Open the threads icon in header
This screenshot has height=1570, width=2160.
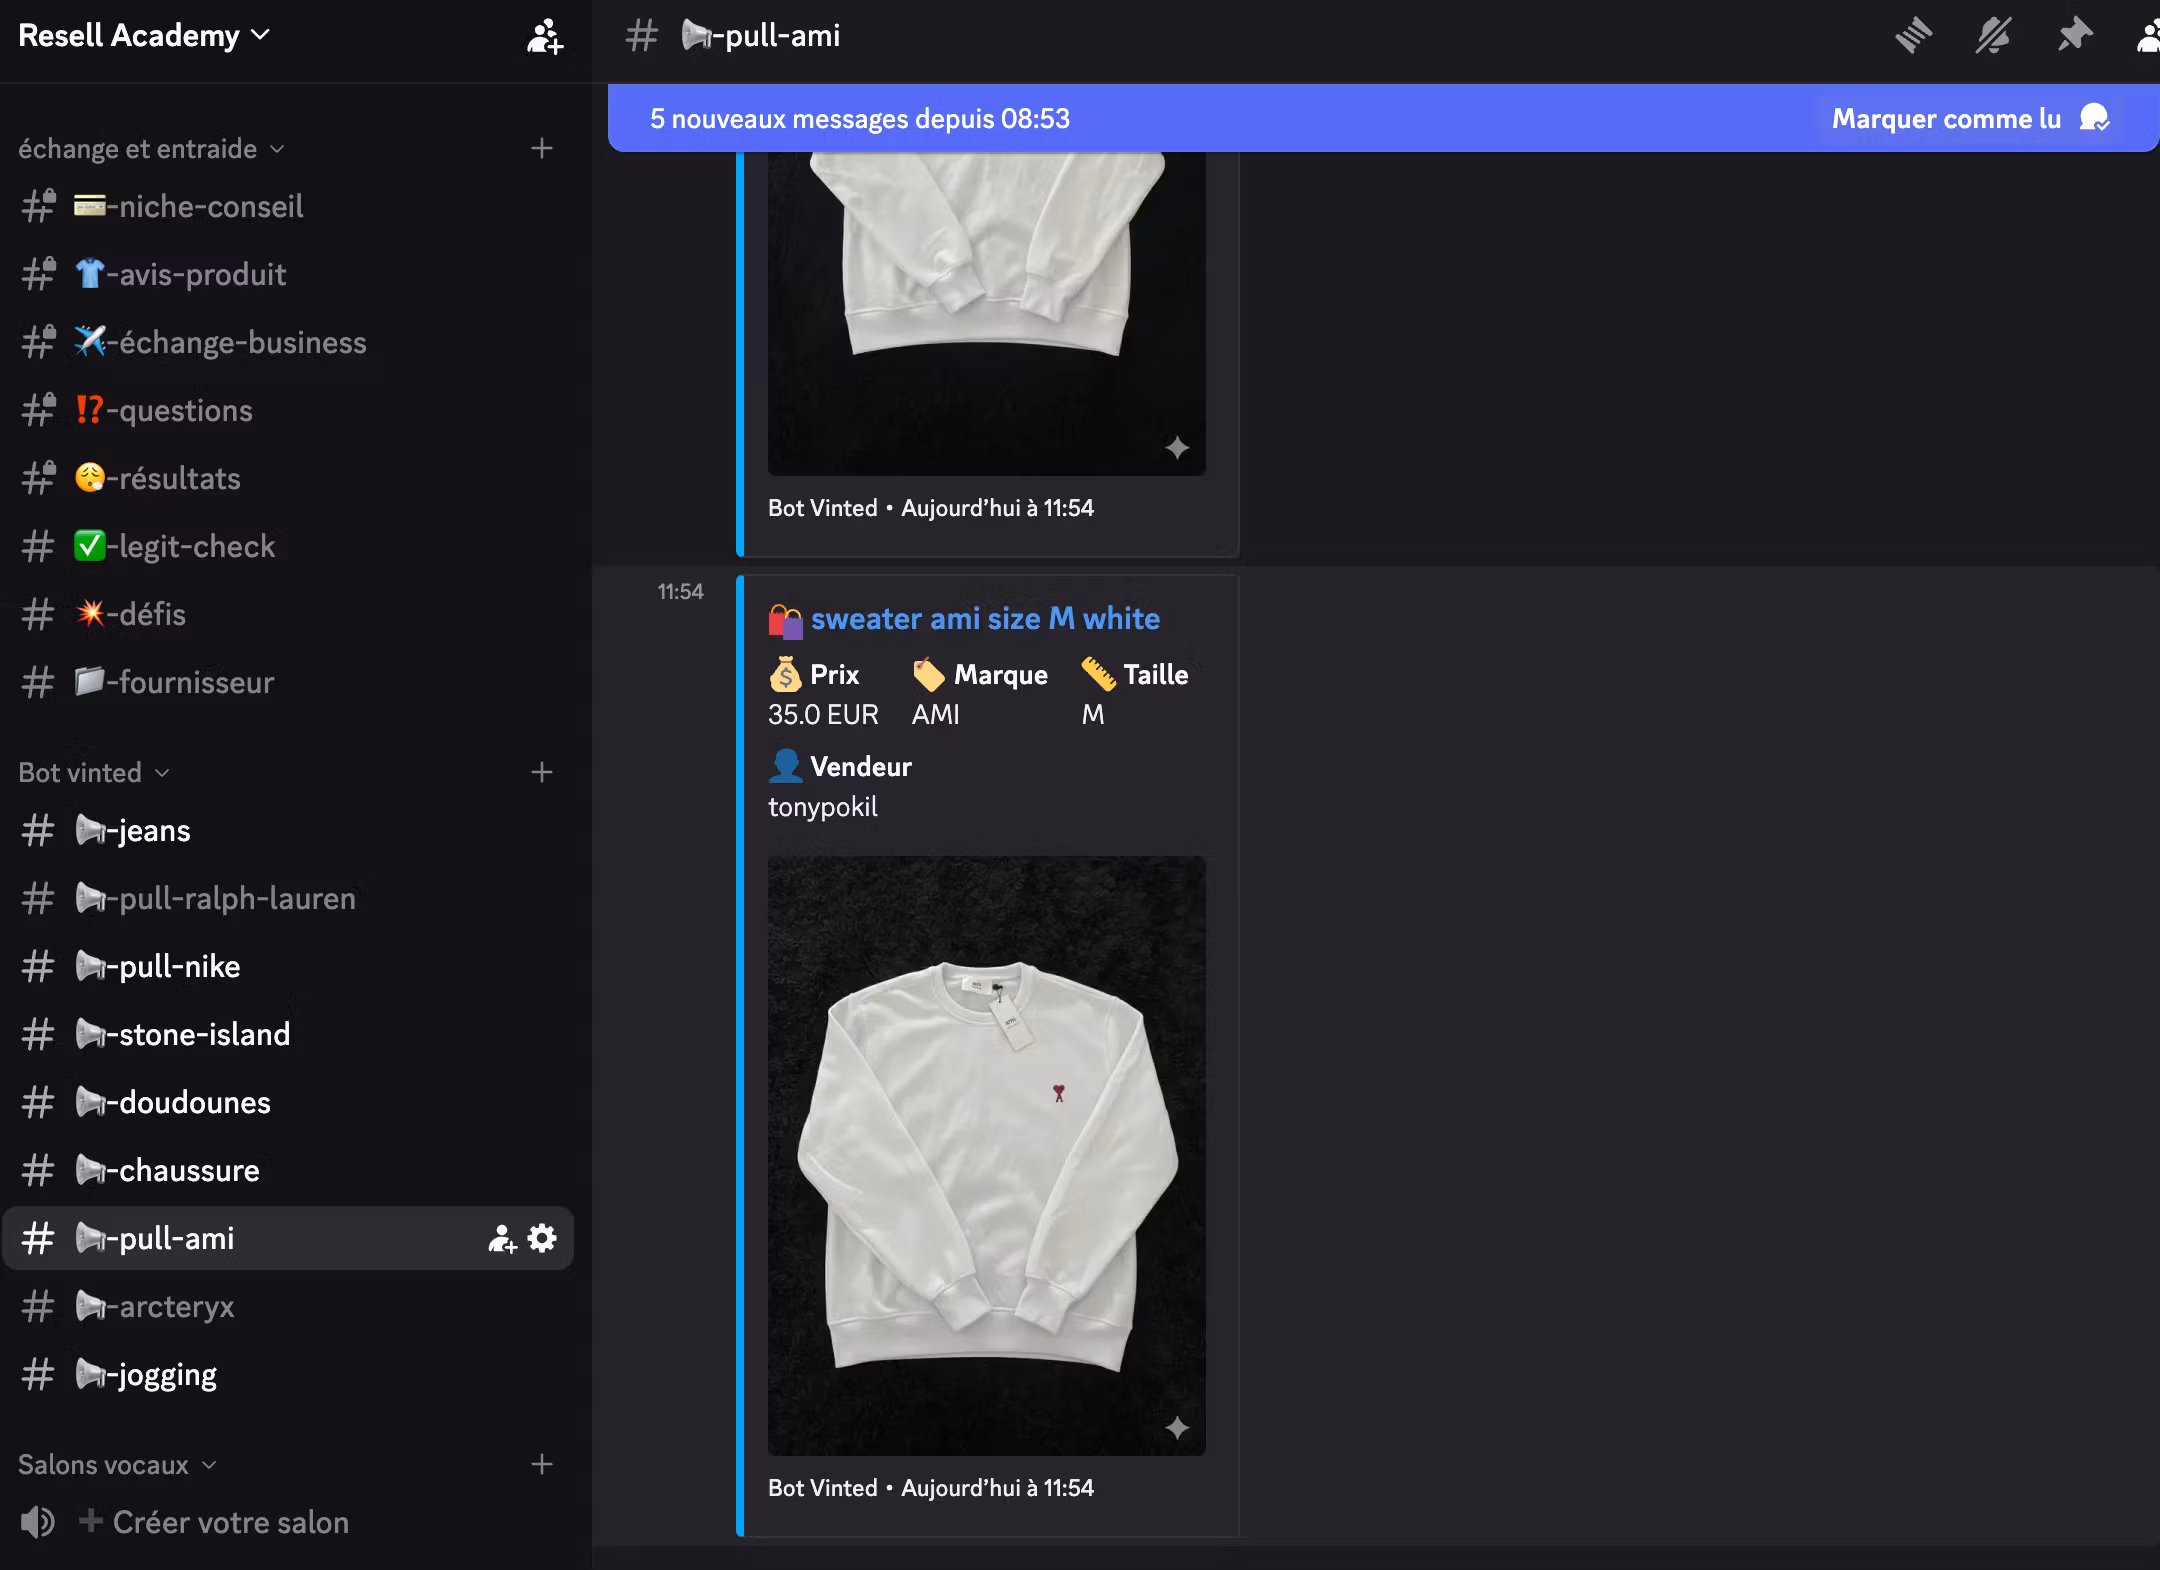pyautogui.click(x=1913, y=36)
